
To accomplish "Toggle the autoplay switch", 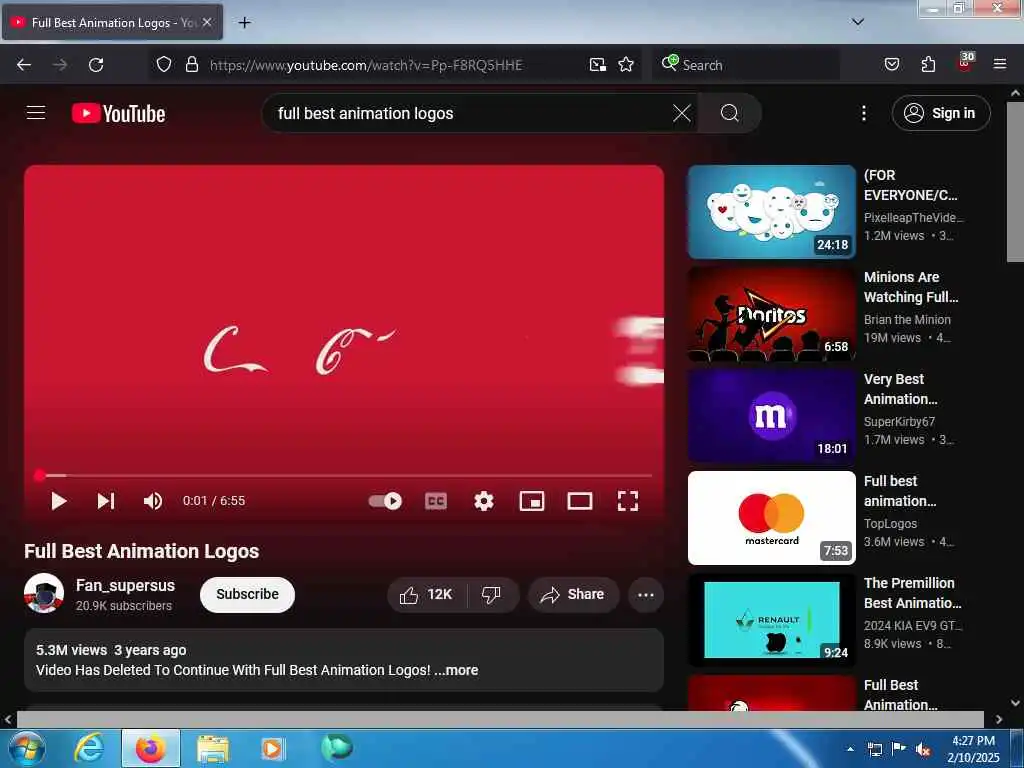I will pos(385,501).
